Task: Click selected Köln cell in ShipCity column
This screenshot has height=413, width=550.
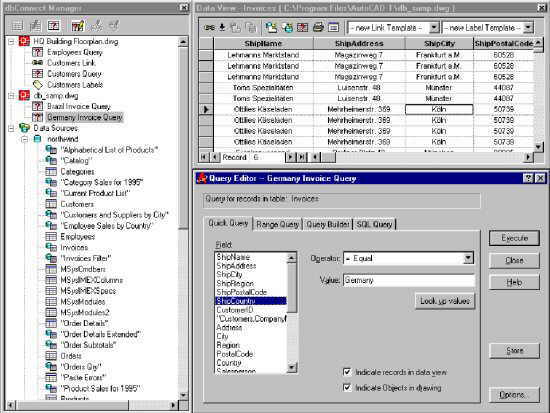Action: pos(439,109)
